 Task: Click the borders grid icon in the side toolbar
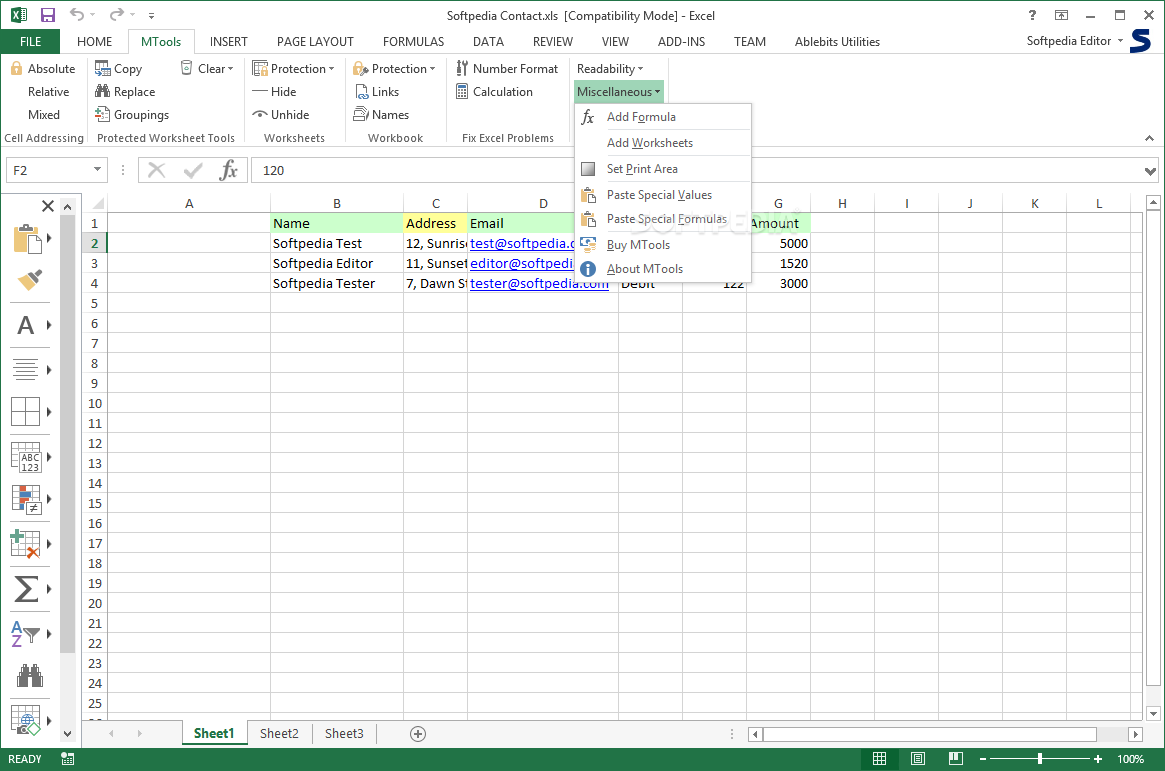tap(25, 411)
